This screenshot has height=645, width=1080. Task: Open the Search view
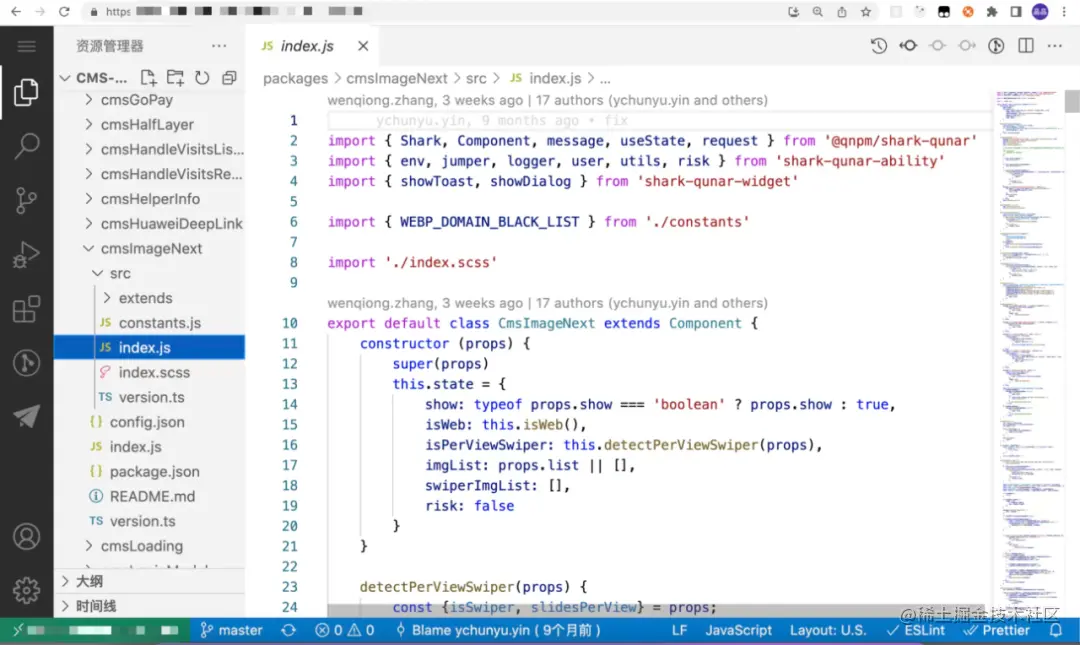tap(26, 145)
